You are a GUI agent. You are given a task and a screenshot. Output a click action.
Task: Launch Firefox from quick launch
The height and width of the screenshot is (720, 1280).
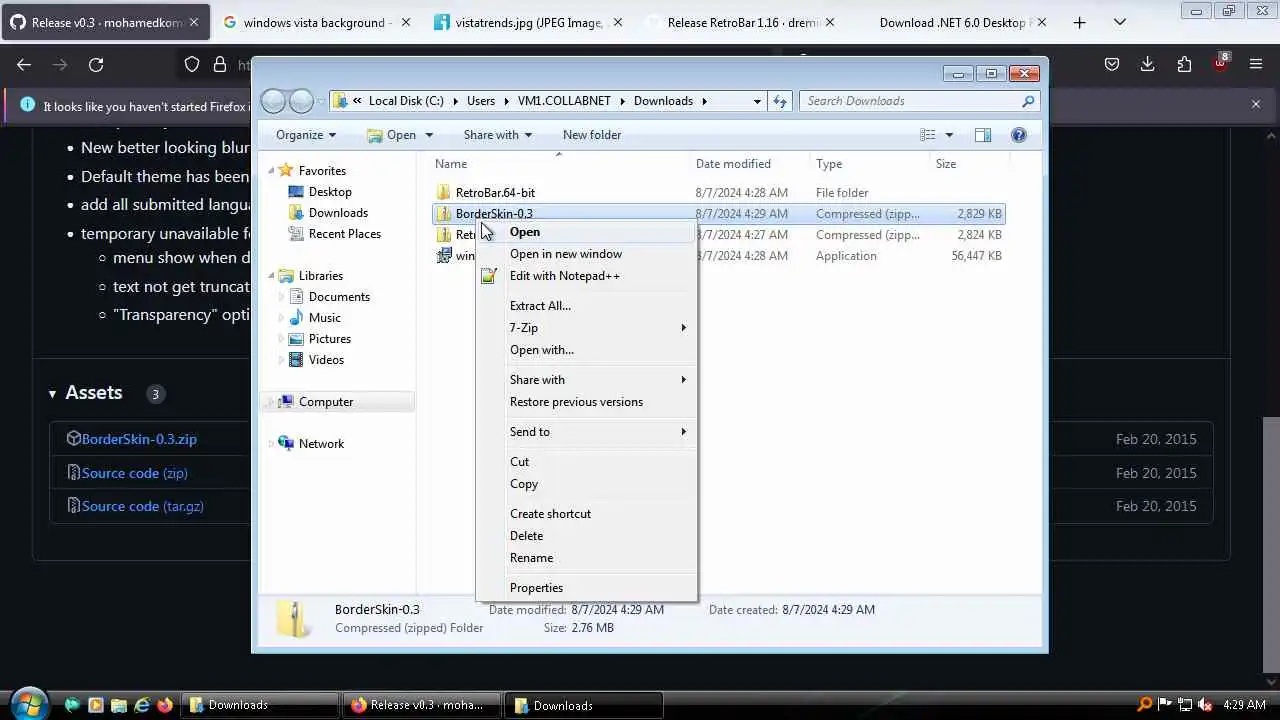click(165, 705)
